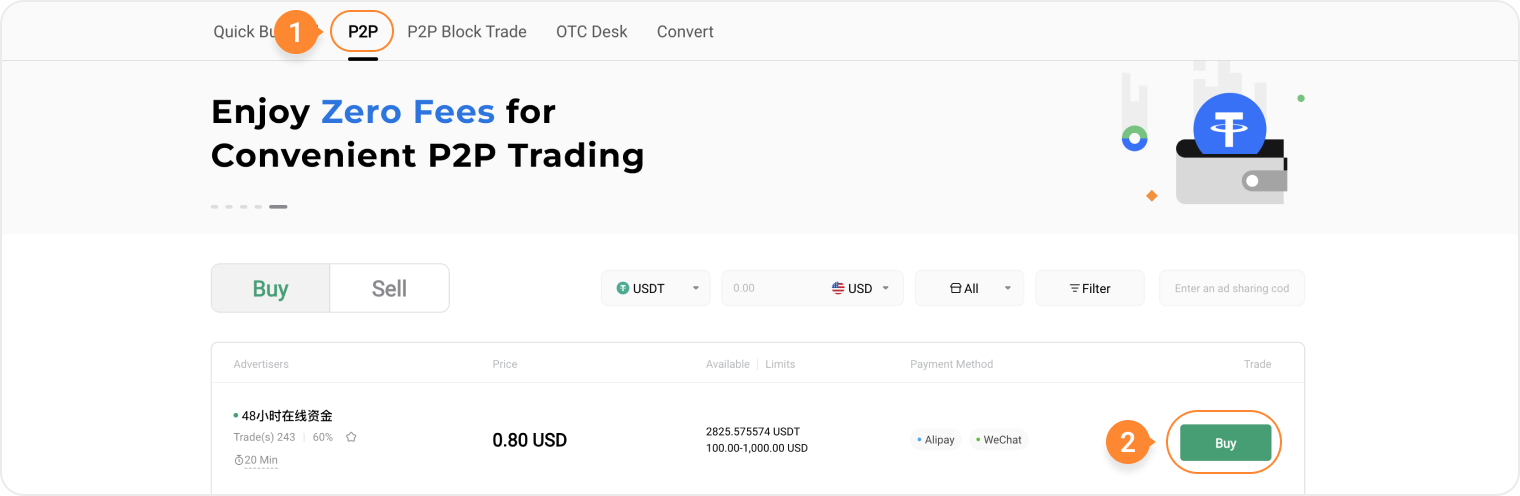The image size is (1520, 496).
Task: Open advertiser 48小时在线资金 profile
Action: (287, 415)
